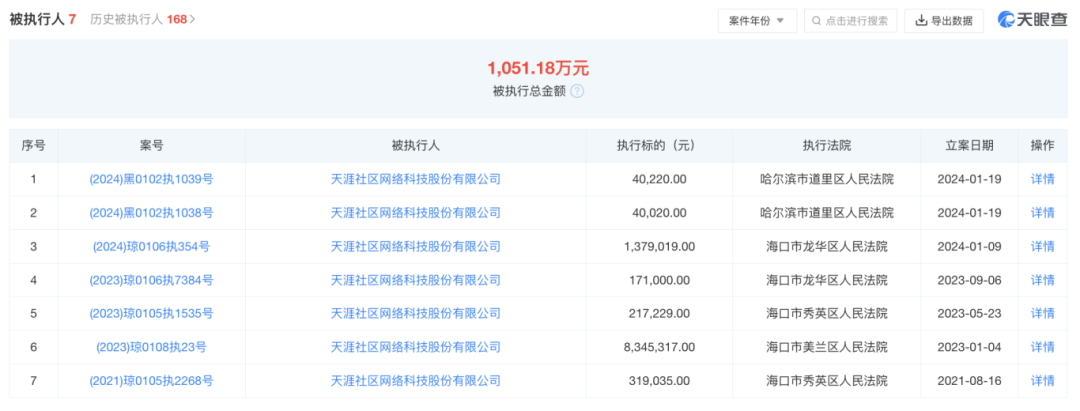Click the 导出数据 export button

point(944,21)
